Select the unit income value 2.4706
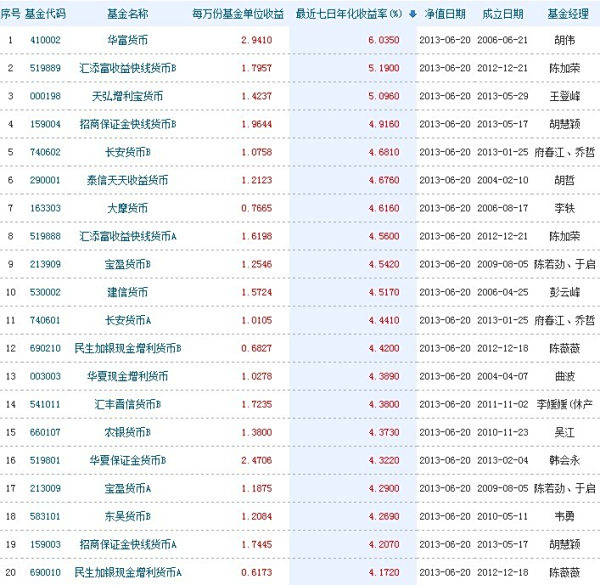 pyautogui.click(x=256, y=460)
